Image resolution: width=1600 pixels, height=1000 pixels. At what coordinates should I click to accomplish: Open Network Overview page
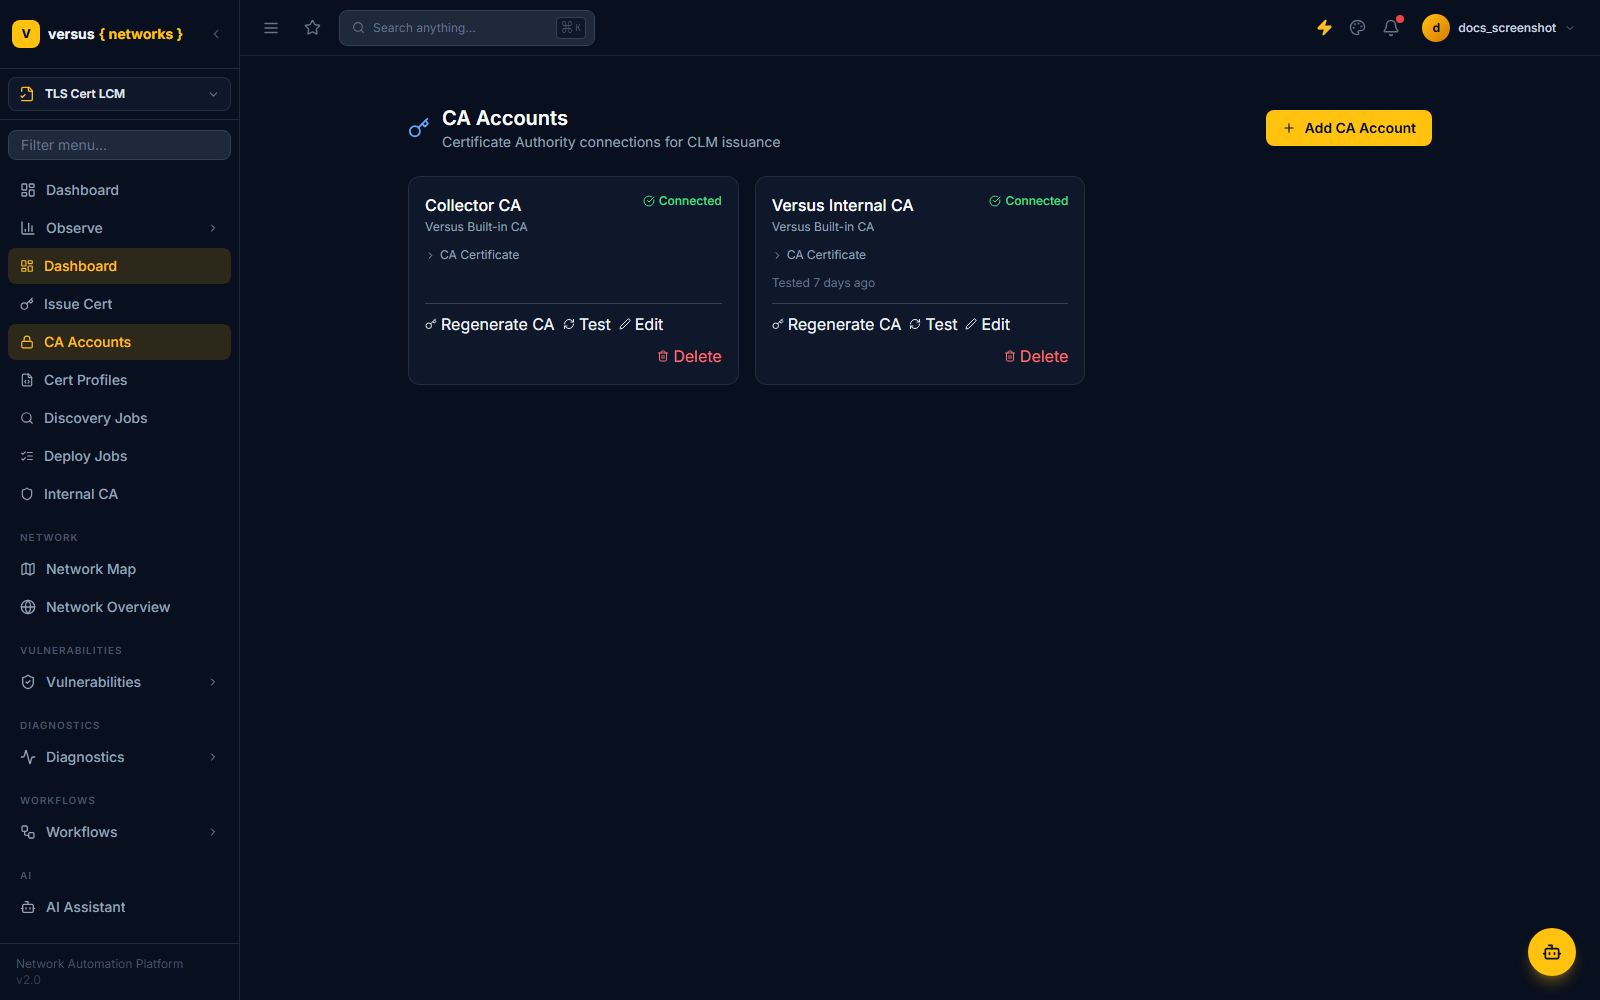[x=120, y=607]
